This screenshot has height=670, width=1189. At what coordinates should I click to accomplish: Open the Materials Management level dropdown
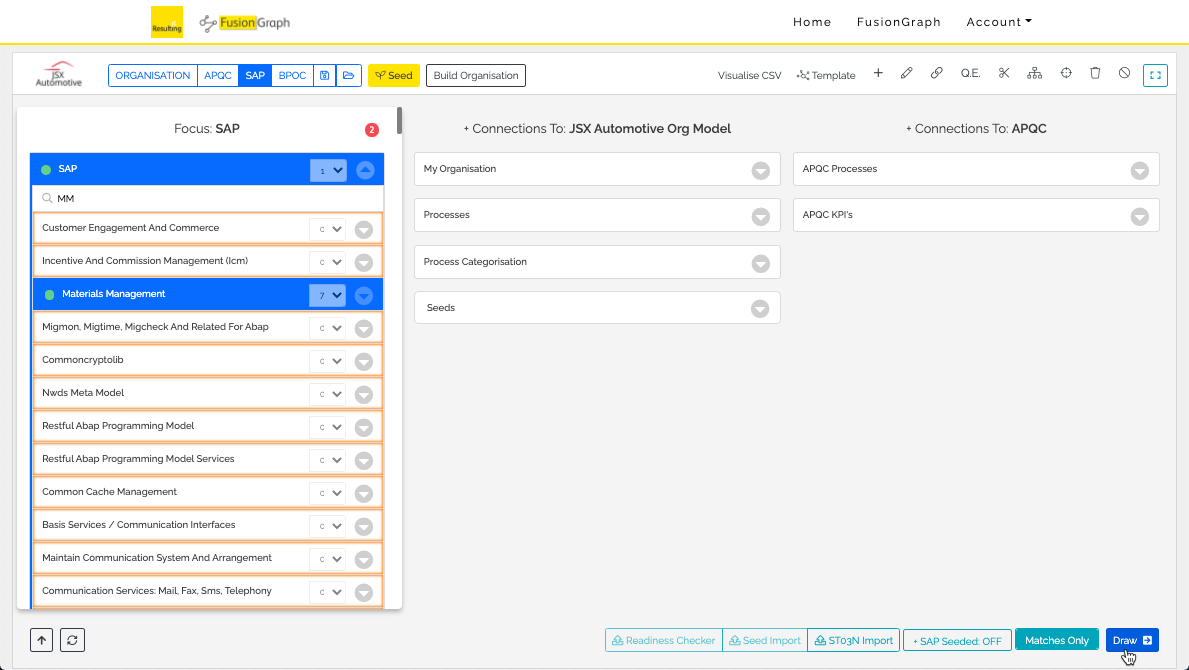point(328,296)
